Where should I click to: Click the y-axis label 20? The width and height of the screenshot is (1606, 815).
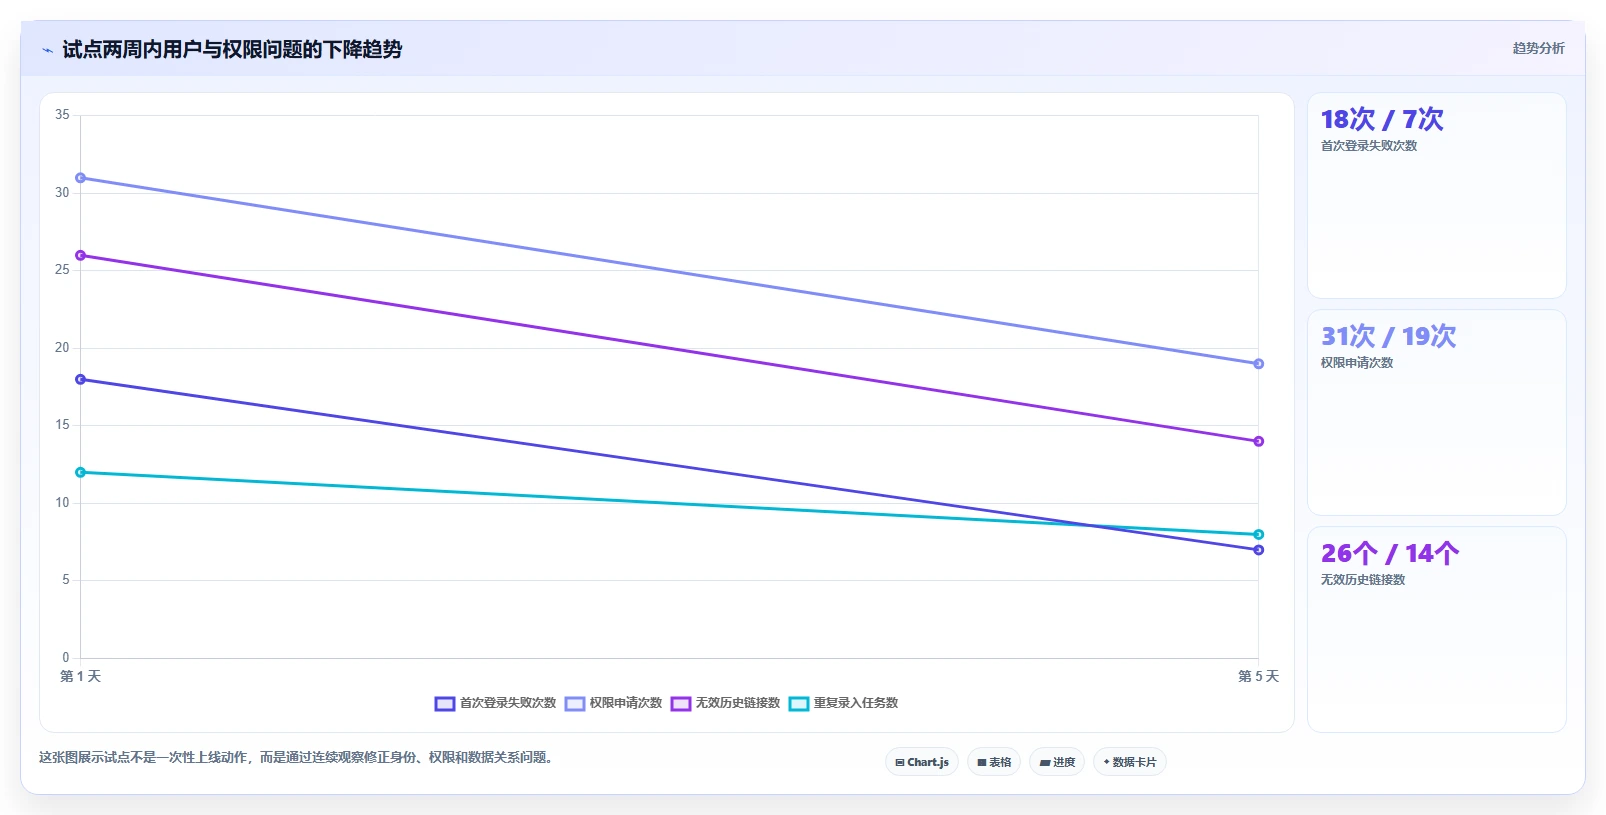[62, 348]
